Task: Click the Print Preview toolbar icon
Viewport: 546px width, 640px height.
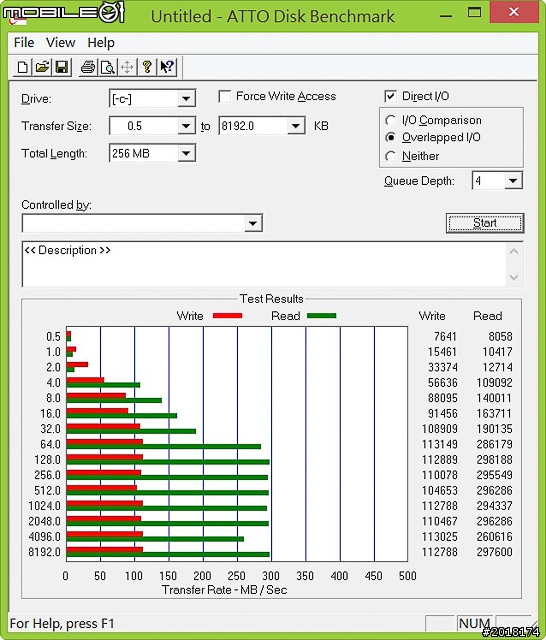Action: pos(108,67)
